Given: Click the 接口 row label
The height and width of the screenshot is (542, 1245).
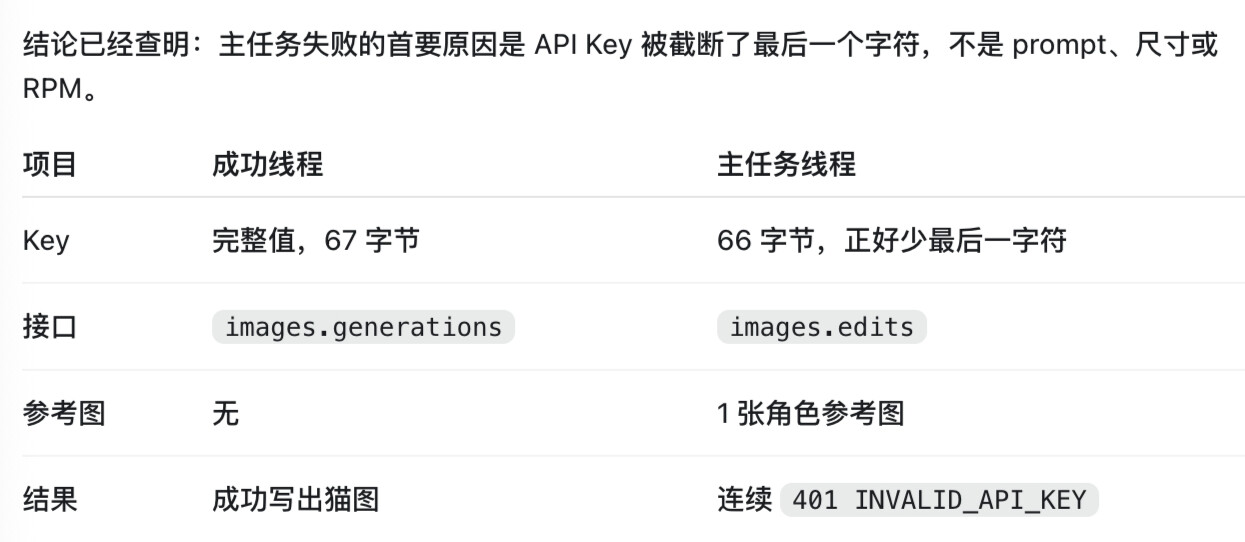Looking at the screenshot, I should click(50, 327).
